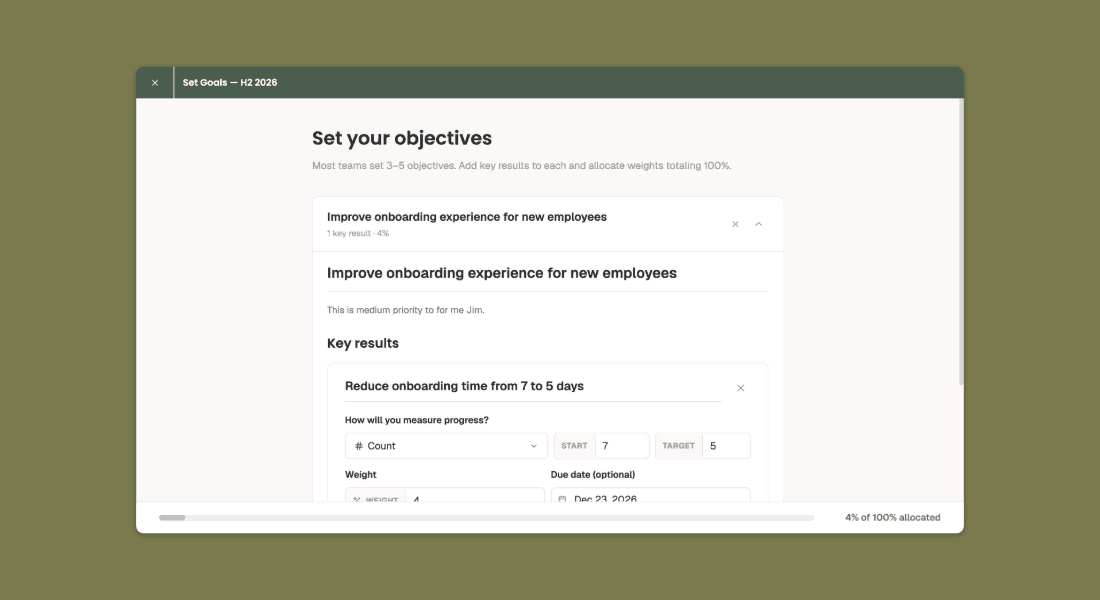The width and height of the screenshot is (1100, 600).
Task: Edit key result title 'Reduce onboarding time'
Action: [x=533, y=387]
